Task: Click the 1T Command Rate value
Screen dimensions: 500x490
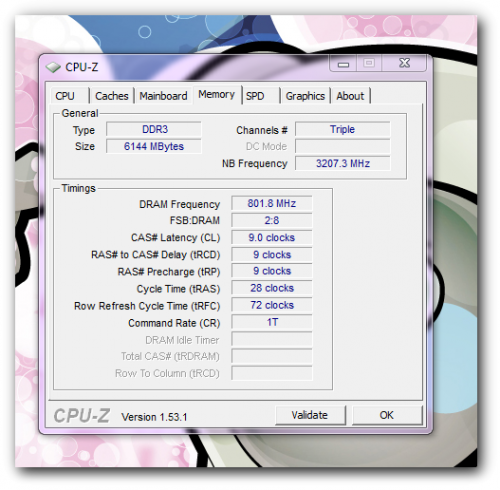Action: pos(272,322)
